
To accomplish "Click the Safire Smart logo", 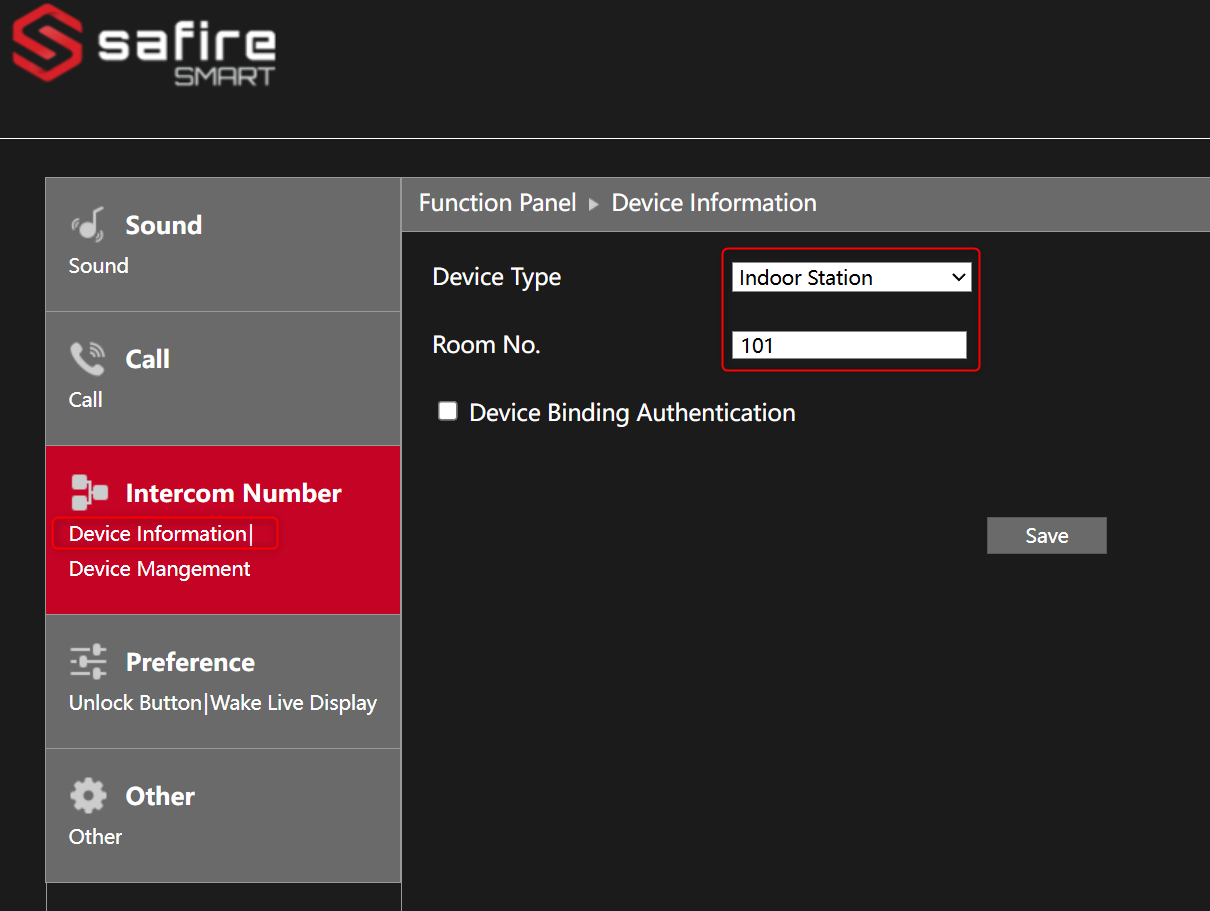I will 143,46.
